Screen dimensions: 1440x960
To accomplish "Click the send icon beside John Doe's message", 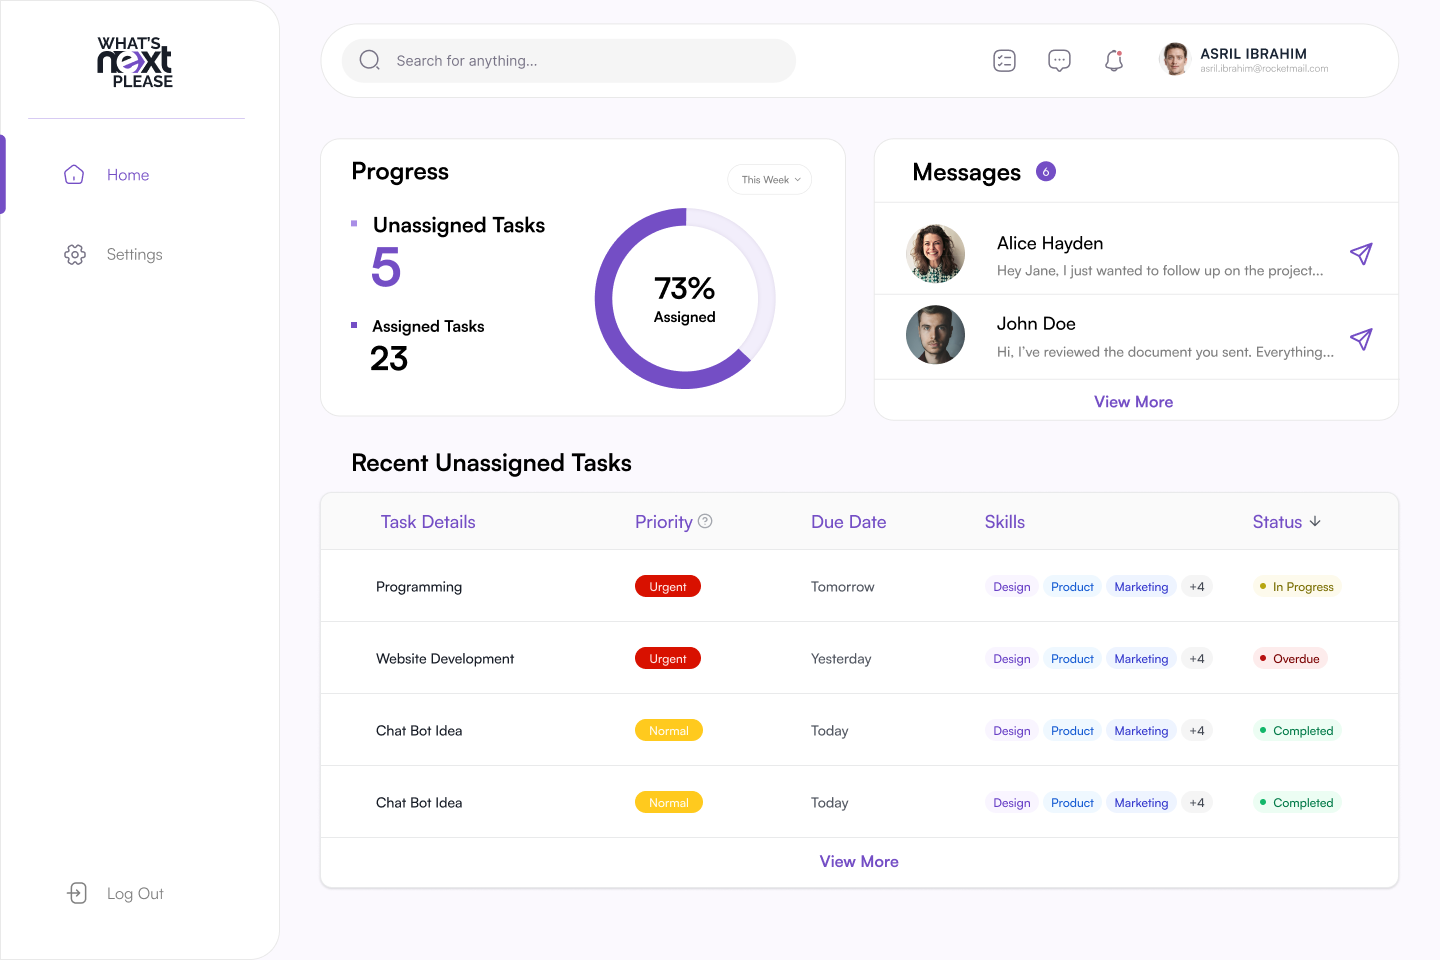I will coord(1360,339).
